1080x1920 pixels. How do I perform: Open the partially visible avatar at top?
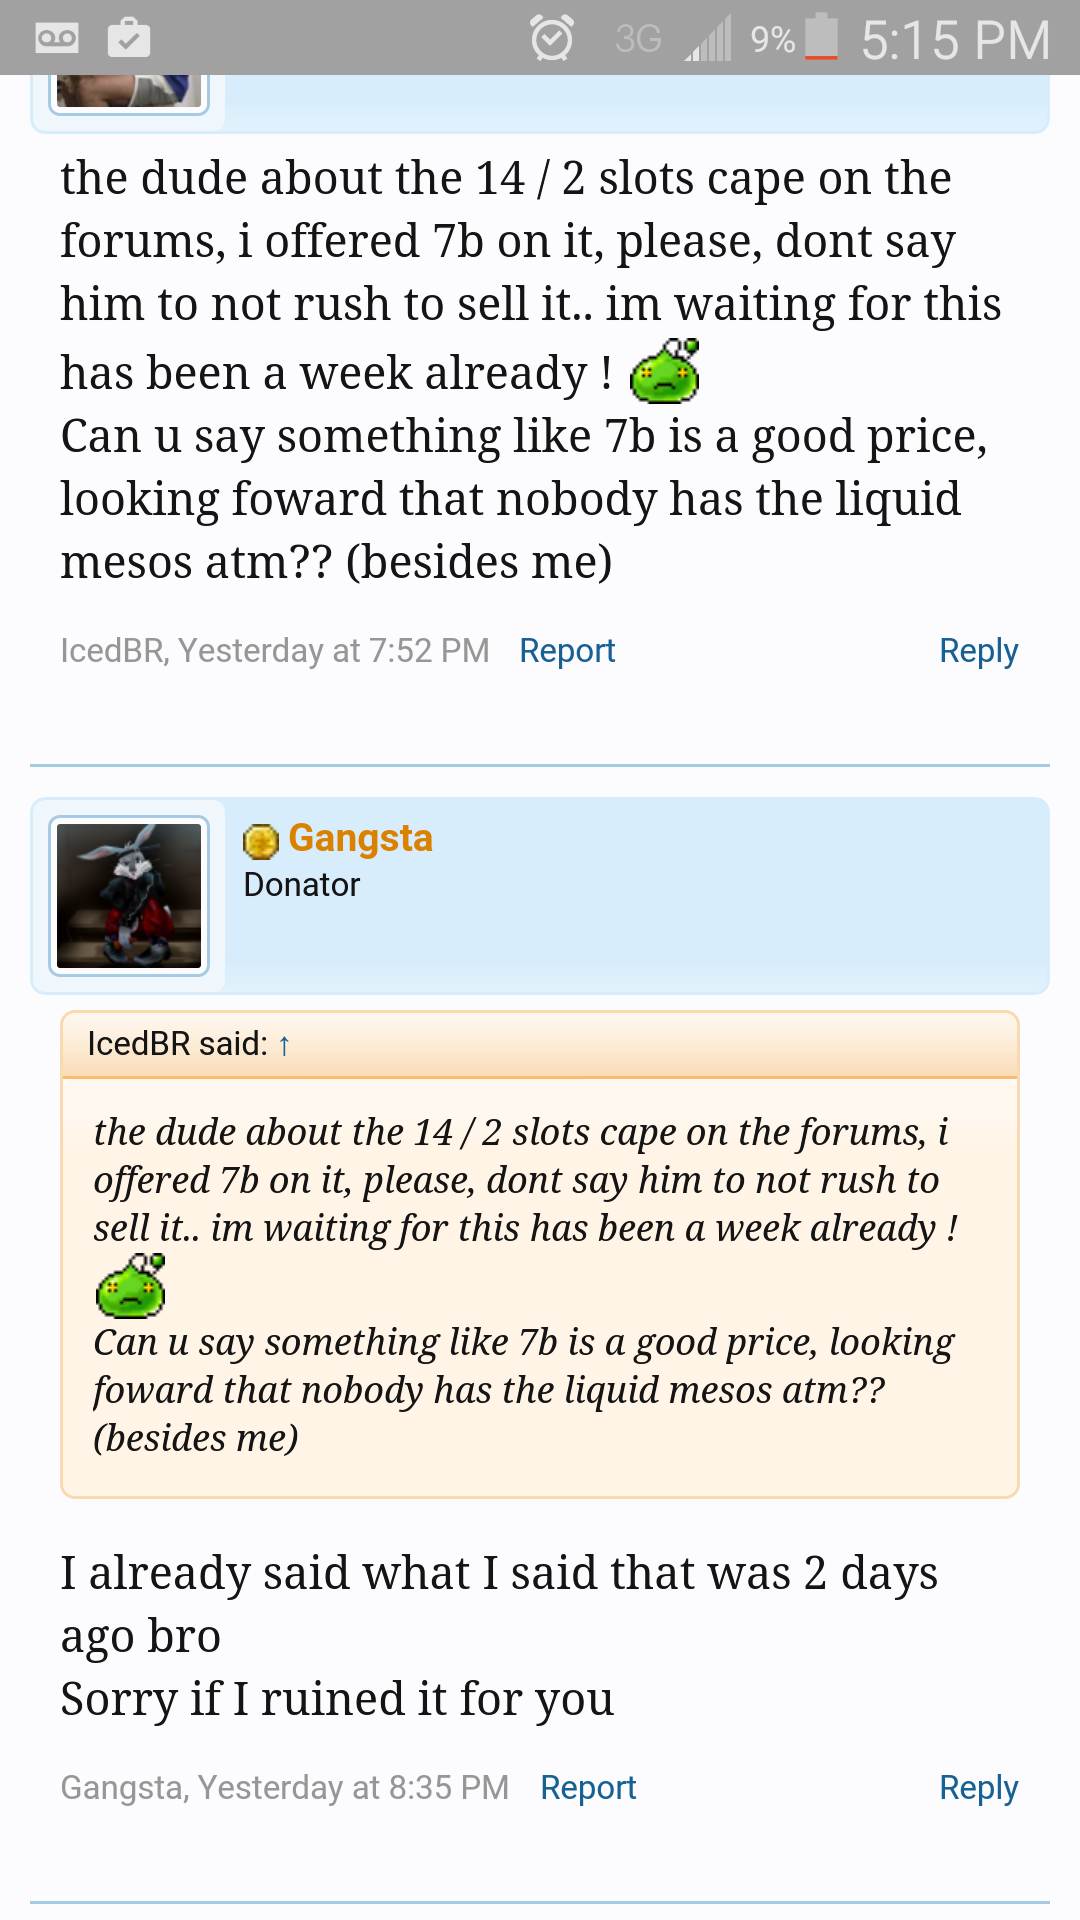click(129, 91)
